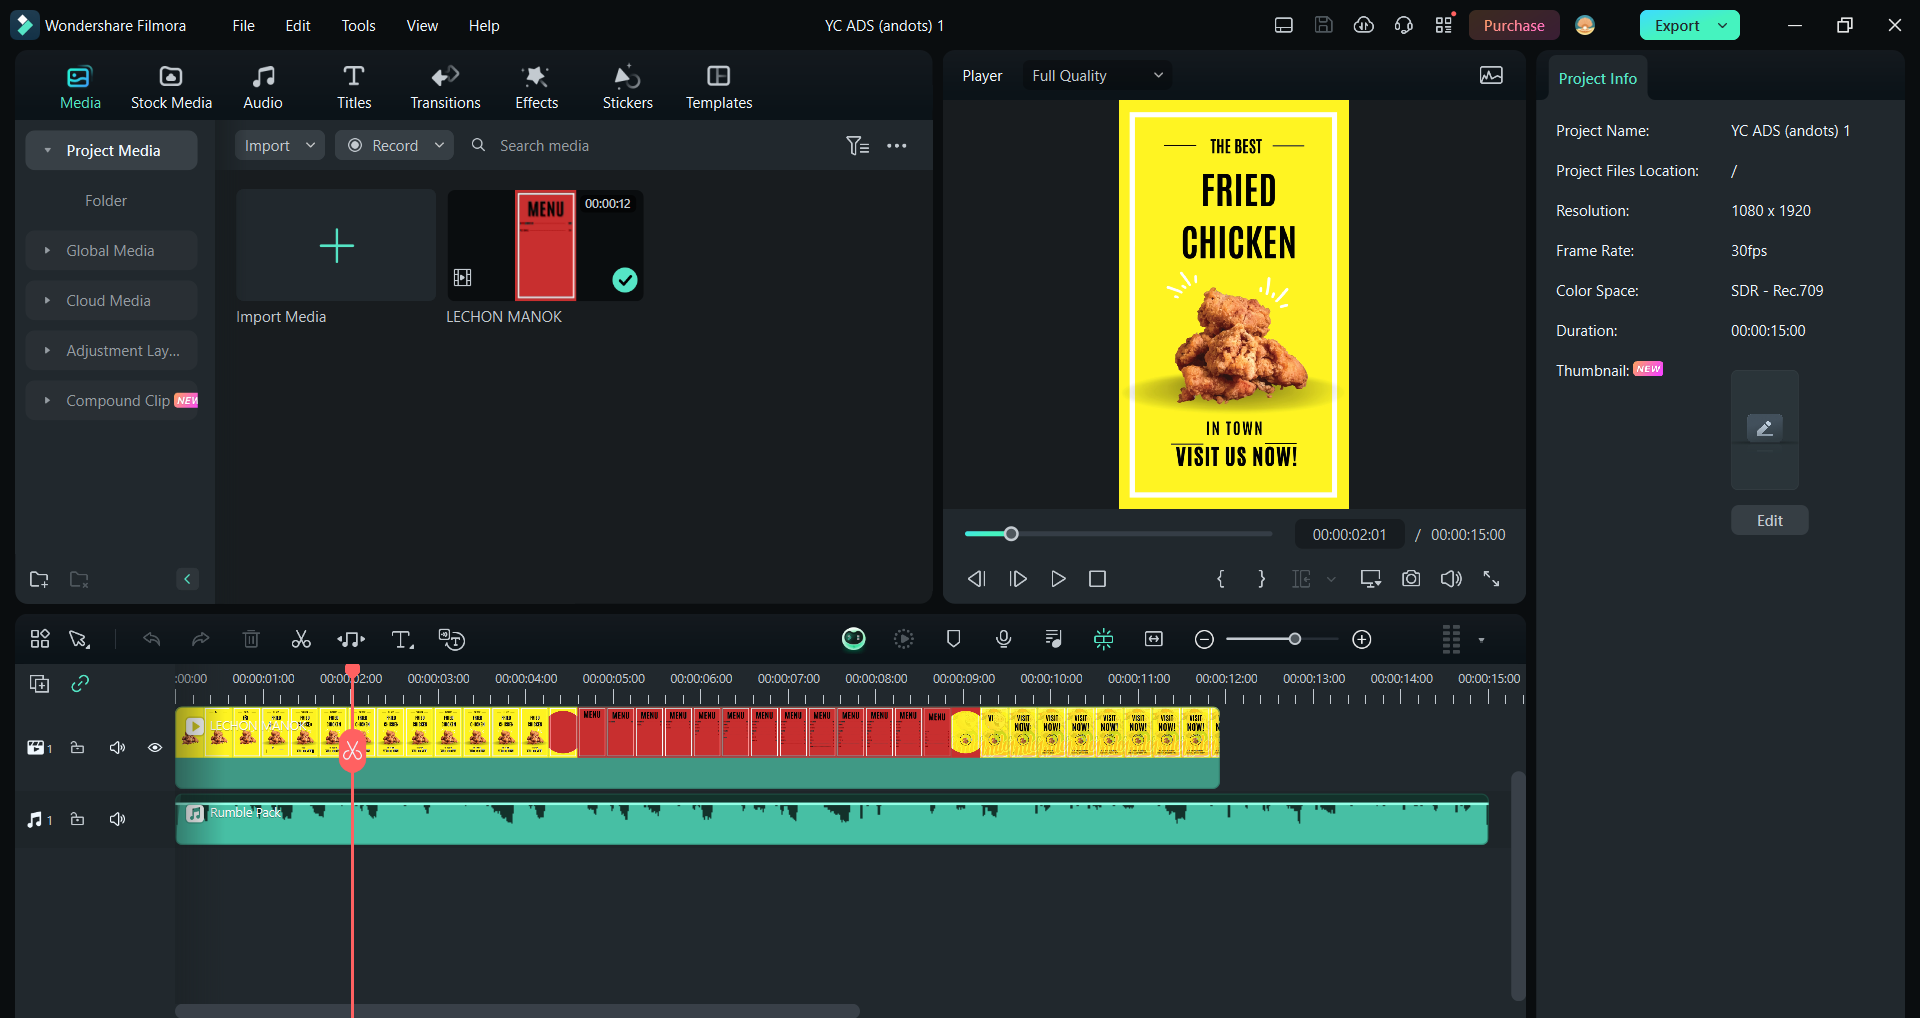Click the Purchase button
Image resolution: width=1920 pixels, height=1018 pixels.
pyautogui.click(x=1513, y=26)
